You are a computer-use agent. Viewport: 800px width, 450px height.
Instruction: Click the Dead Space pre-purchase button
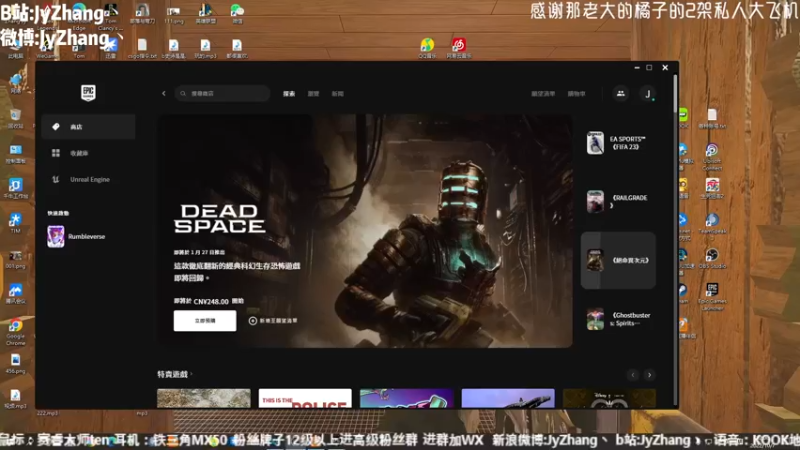205,321
